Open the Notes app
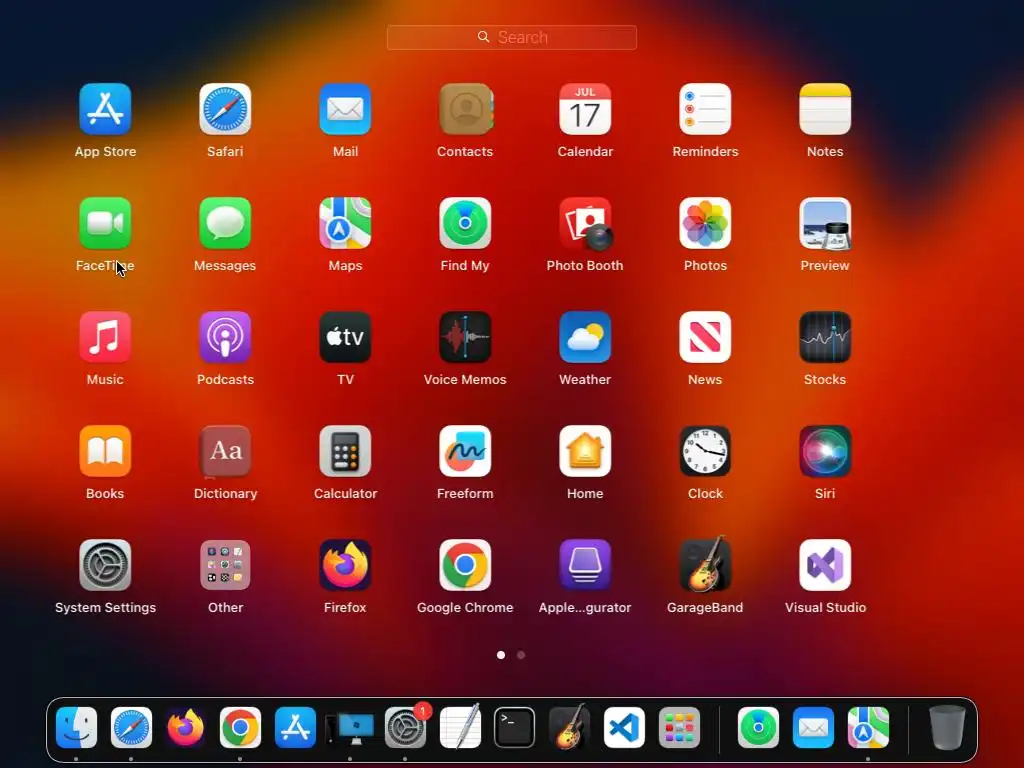Screen dimensions: 1024x768 tap(825, 109)
